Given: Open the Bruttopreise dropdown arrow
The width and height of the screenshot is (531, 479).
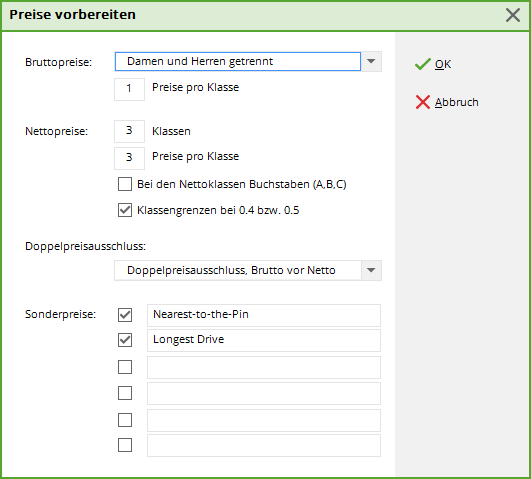Looking at the screenshot, I should pyautogui.click(x=371, y=61).
